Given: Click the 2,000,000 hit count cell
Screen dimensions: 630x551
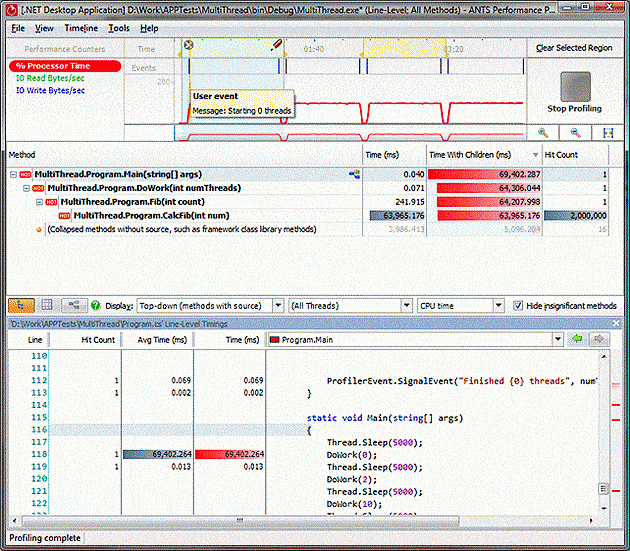Looking at the screenshot, I should [x=576, y=216].
